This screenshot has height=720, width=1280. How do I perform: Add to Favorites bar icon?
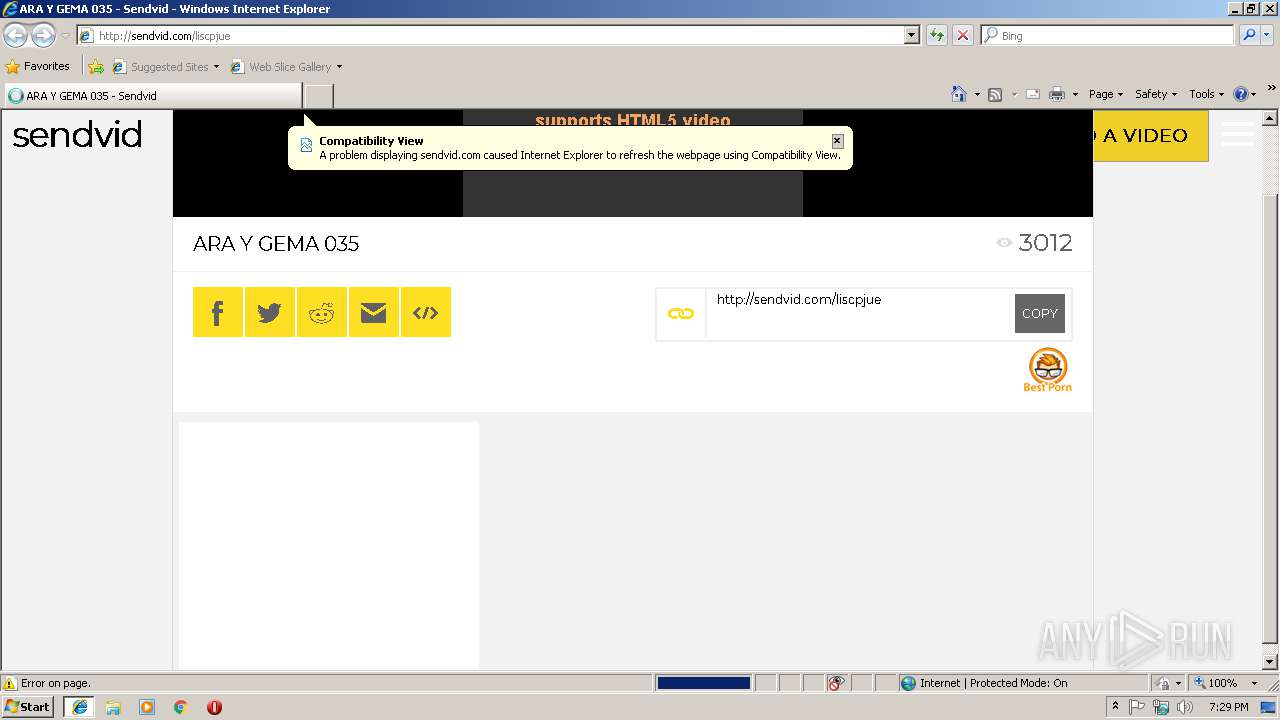coord(96,67)
